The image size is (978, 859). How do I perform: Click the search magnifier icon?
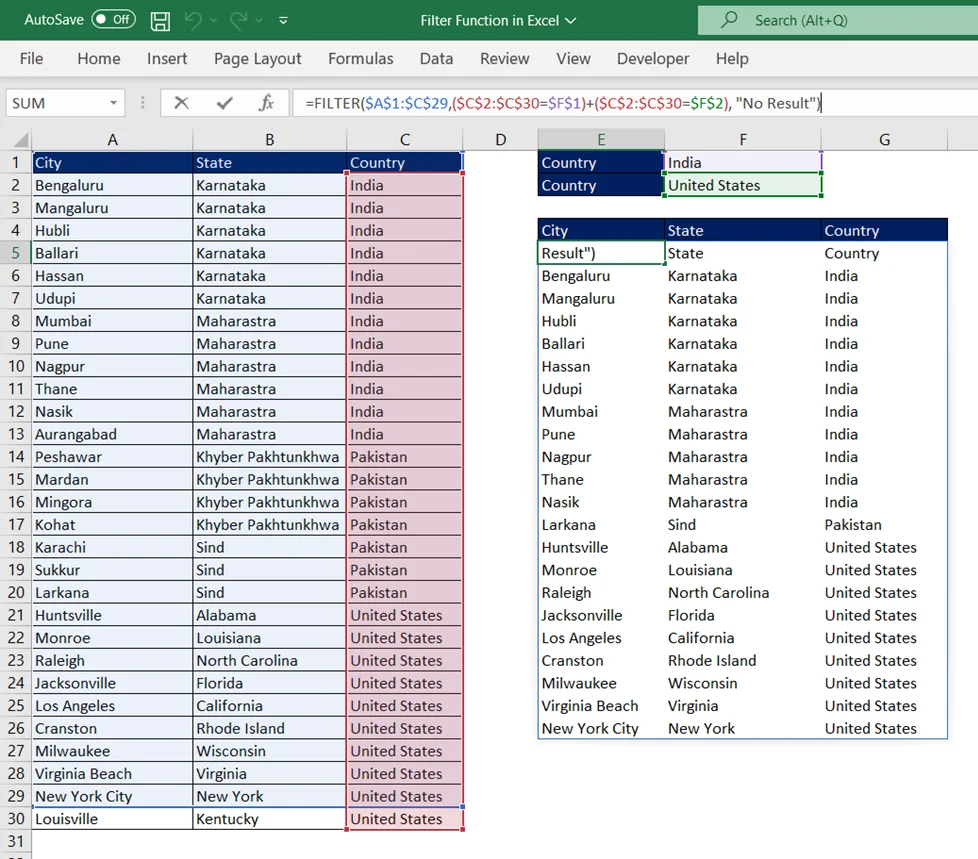(730, 20)
